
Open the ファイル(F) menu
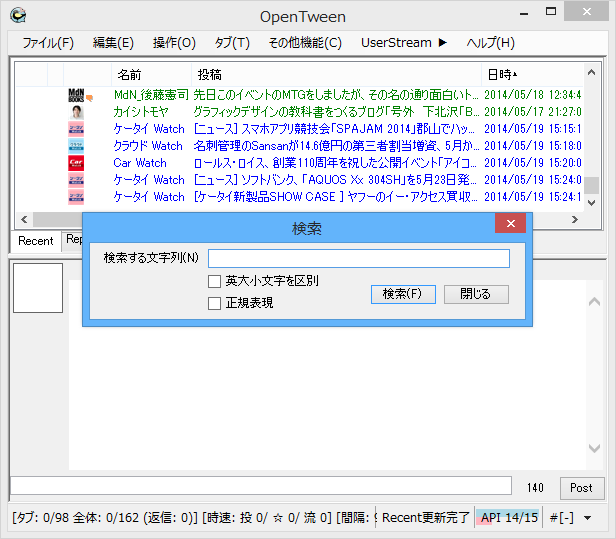pos(48,42)
